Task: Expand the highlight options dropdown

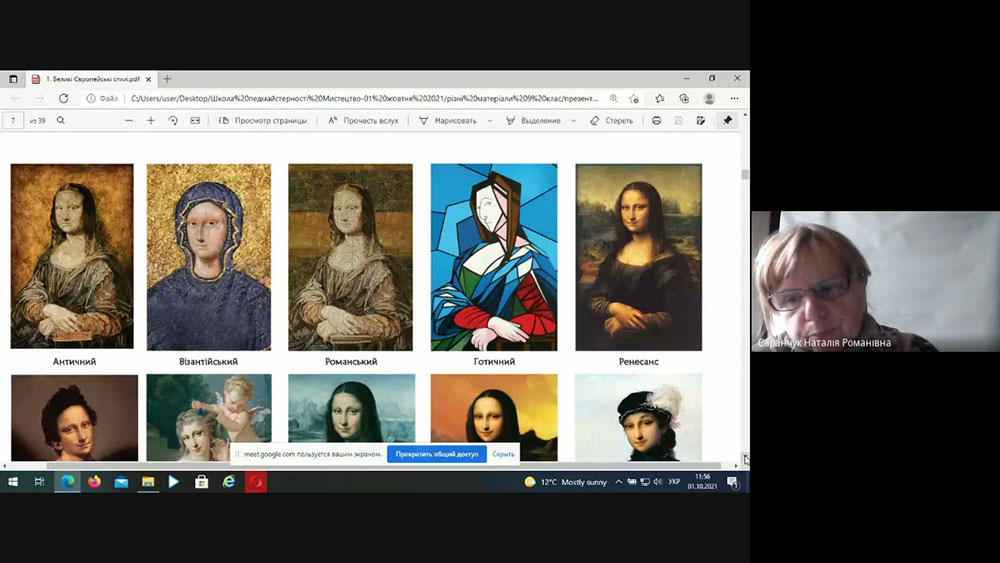Action: pyautogui.click(x=573, y=121)
